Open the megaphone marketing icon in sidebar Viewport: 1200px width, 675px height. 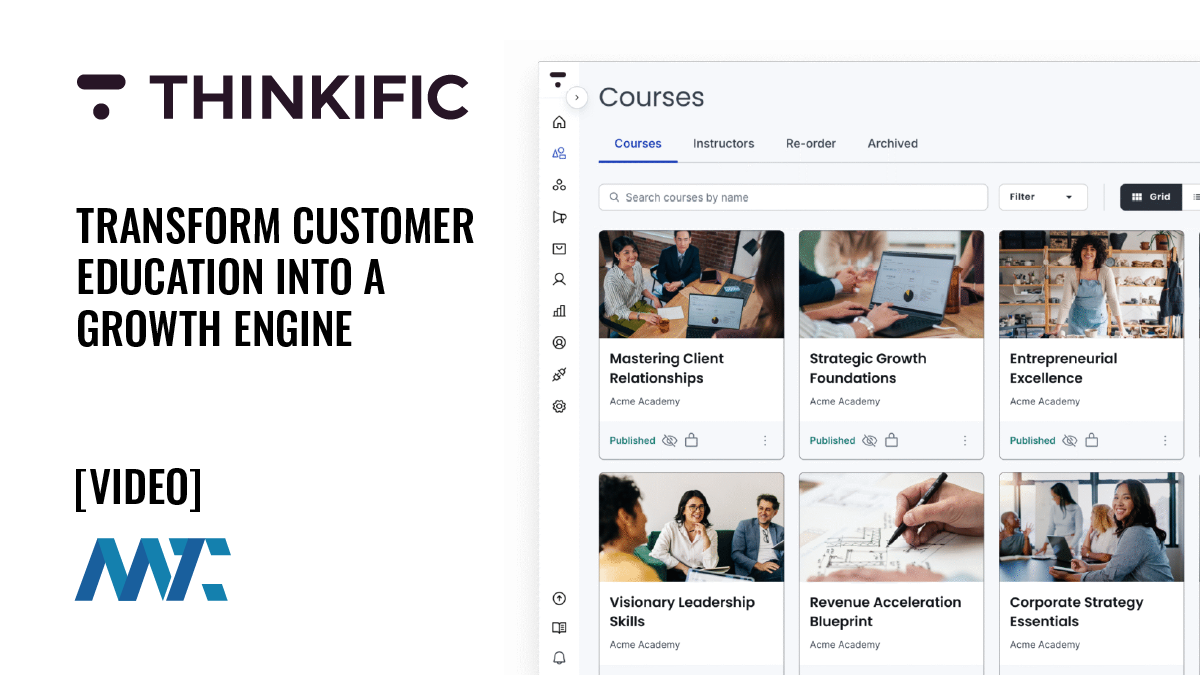click(559, 217)
